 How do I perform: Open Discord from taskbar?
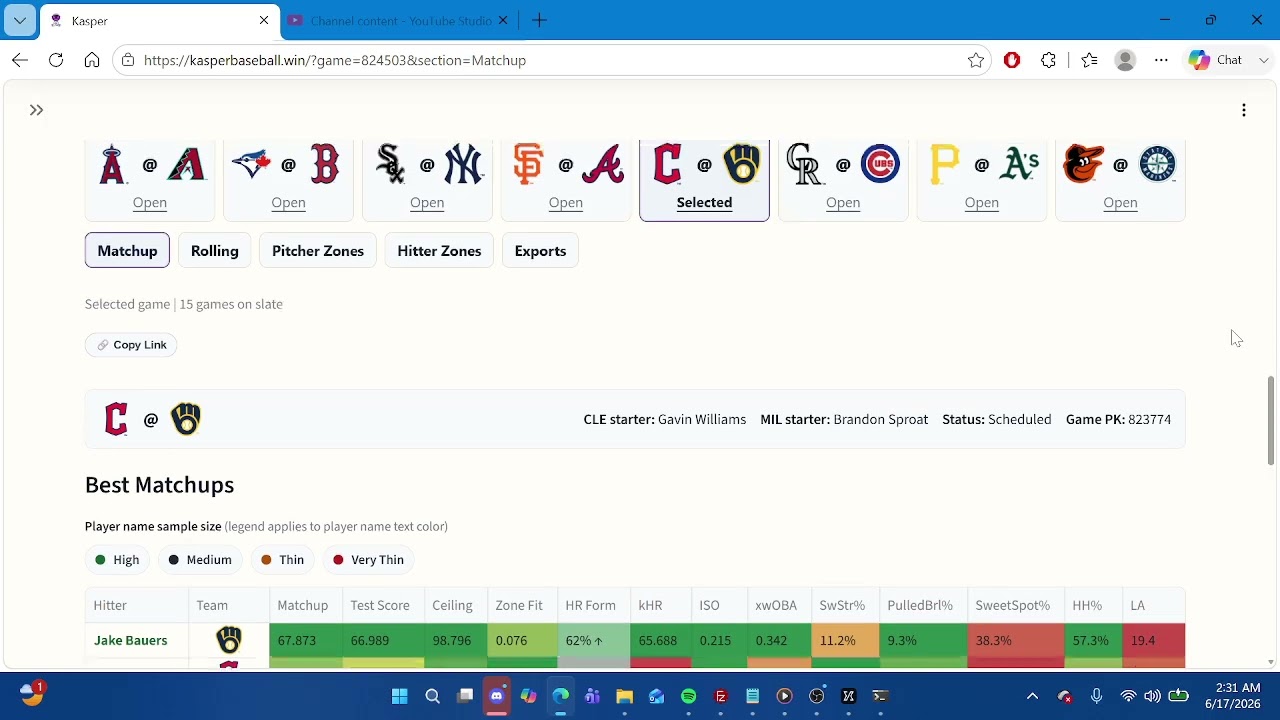point(497,696)
